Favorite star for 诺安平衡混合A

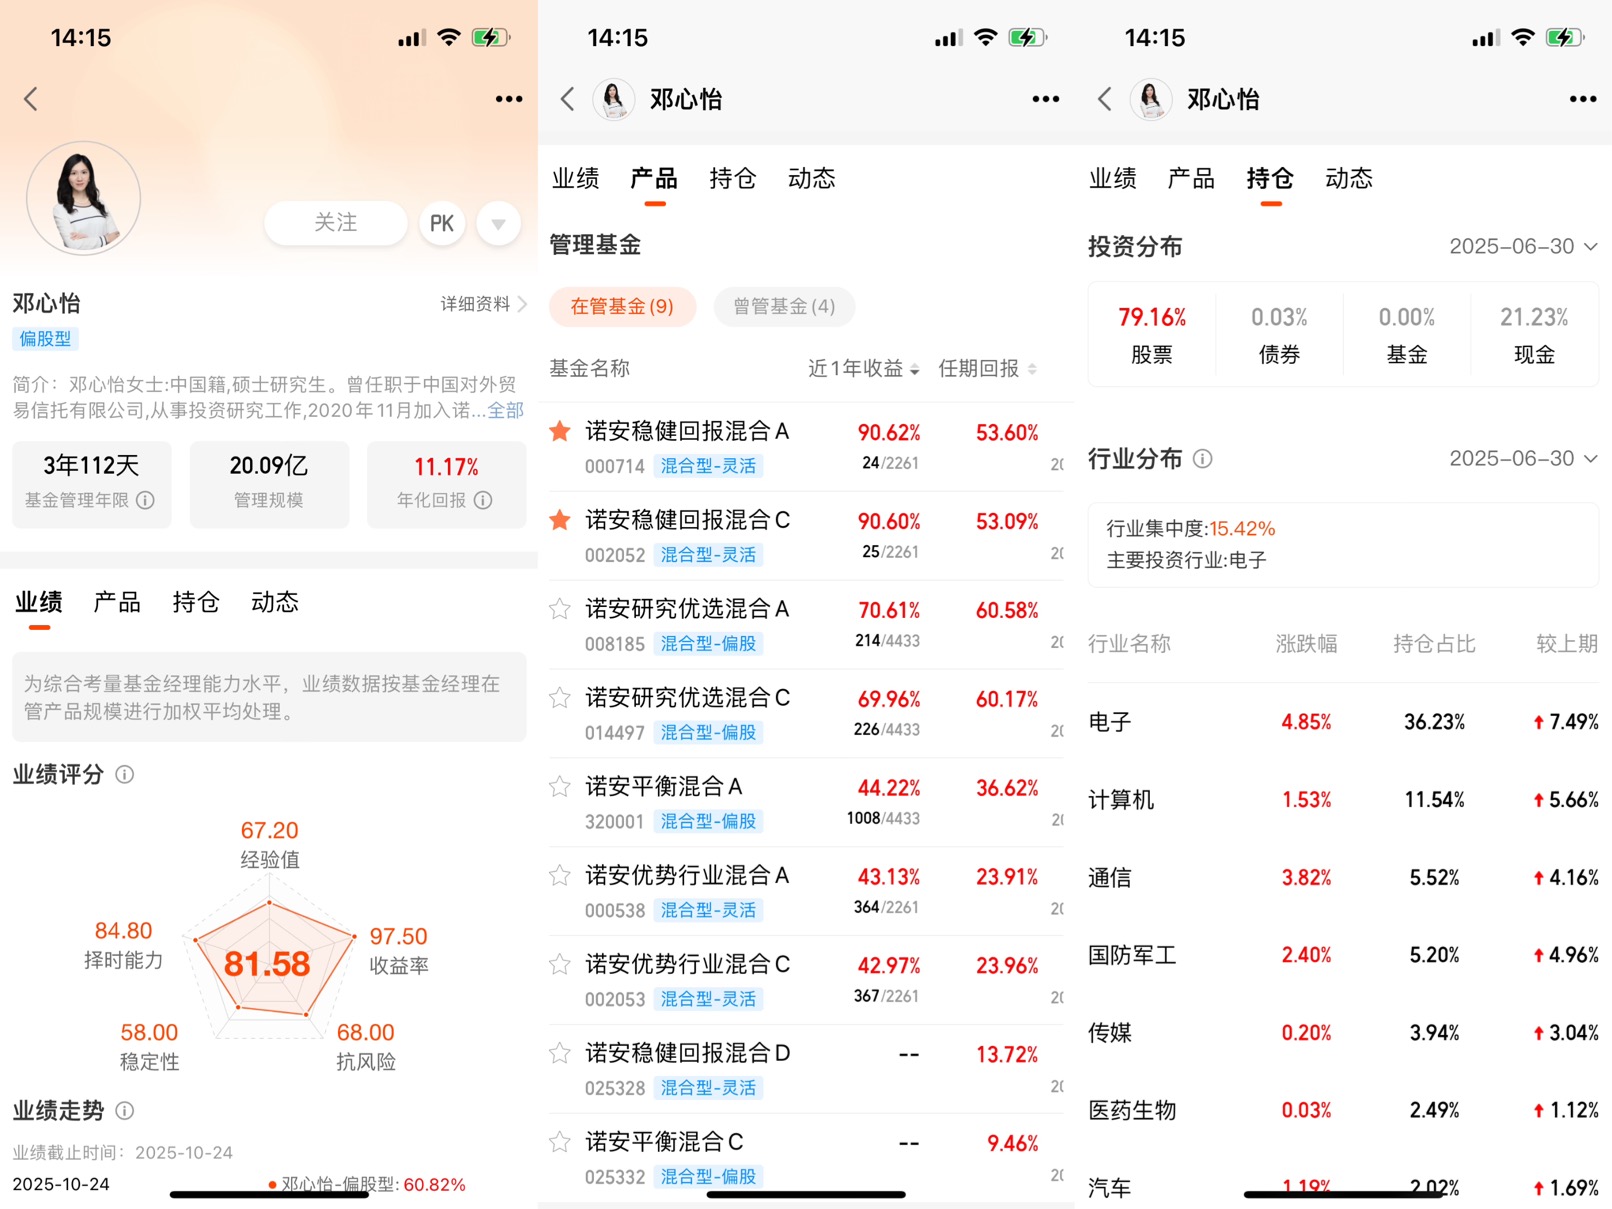[560, 786]
